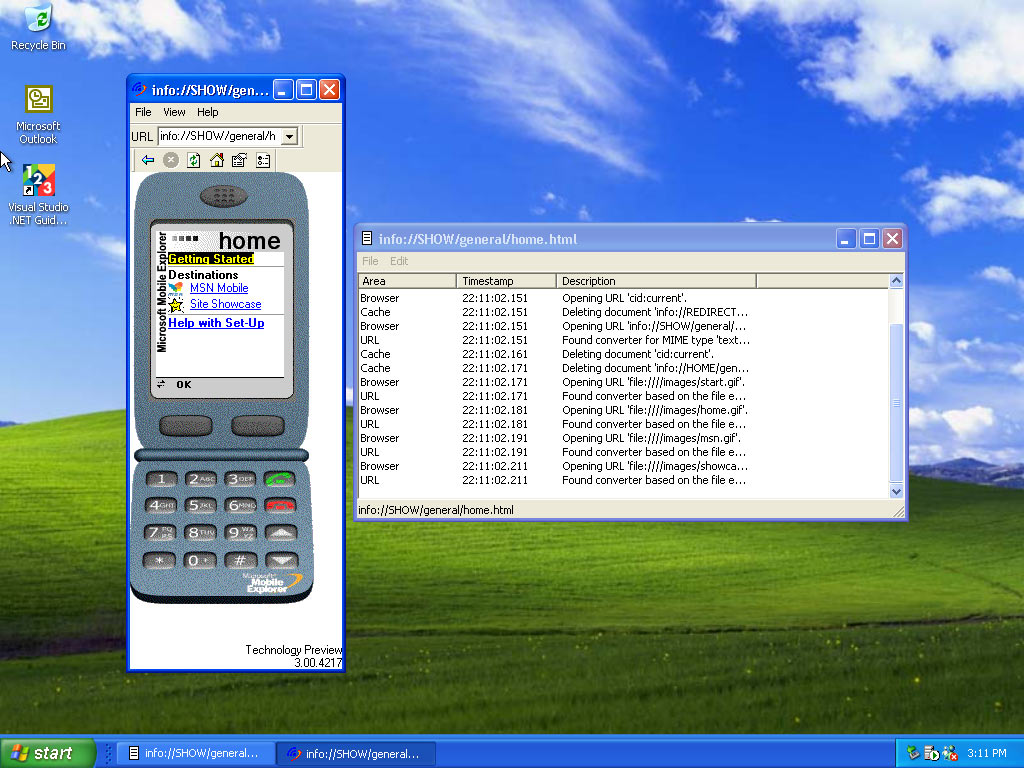The height and width of the screenshot is (768, 1024).
Task: Tap the 2 ABC key on the phone
Action: 200,479
